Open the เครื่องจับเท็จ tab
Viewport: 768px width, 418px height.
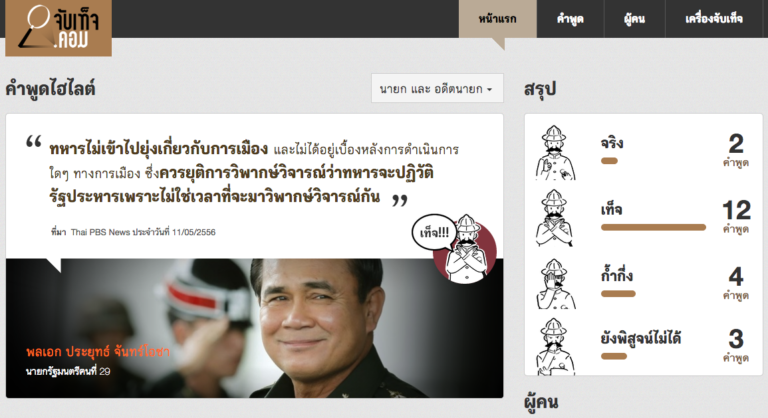(714, 19)
